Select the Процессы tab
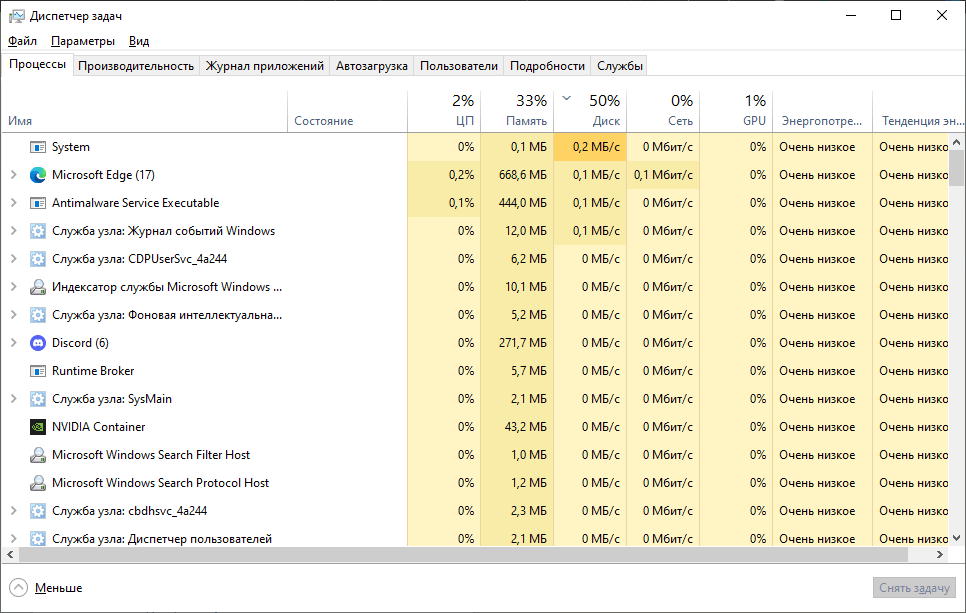 pyautogui.click(x=38, y=64)
